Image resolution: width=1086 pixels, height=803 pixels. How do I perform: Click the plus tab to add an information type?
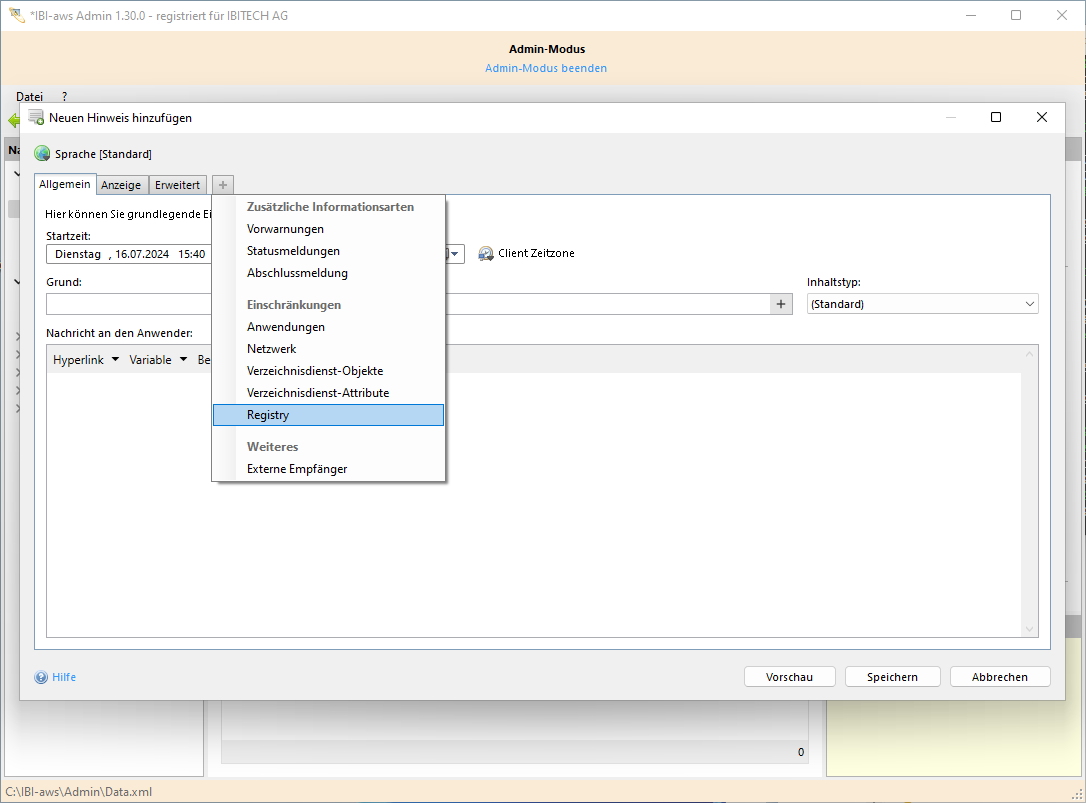click(x=222, y=184)
